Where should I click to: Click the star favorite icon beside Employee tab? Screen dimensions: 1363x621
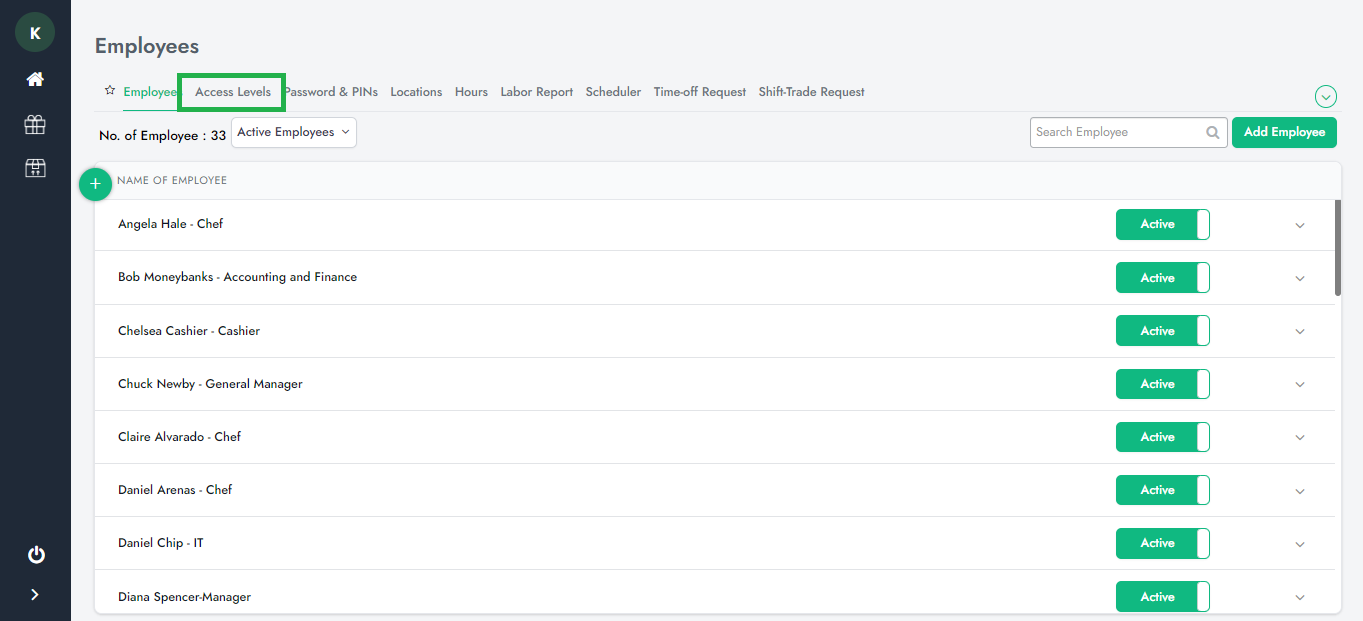(x=110, y=91)
